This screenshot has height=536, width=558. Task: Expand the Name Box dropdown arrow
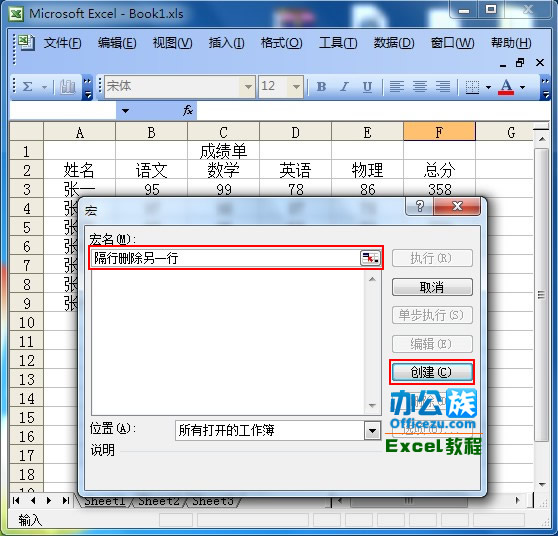(x=125, y=111)
